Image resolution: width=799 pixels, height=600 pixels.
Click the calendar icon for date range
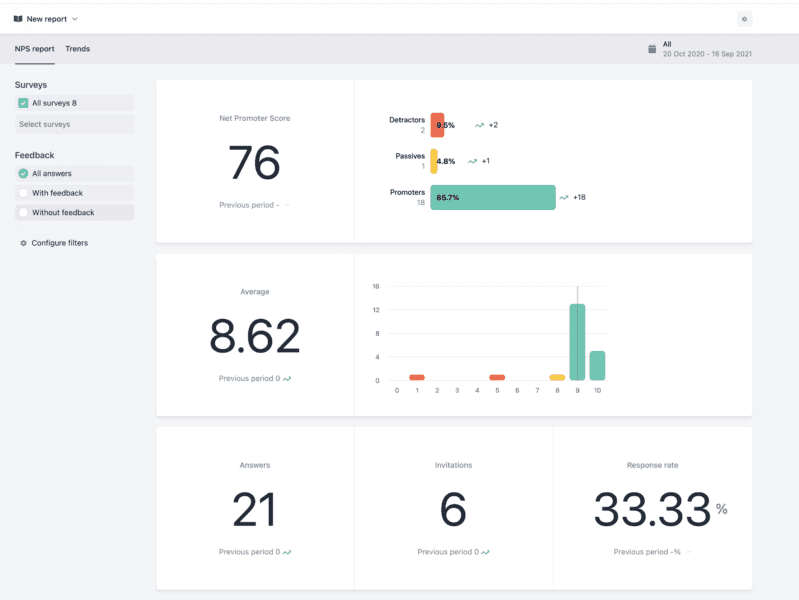[652, 48]
